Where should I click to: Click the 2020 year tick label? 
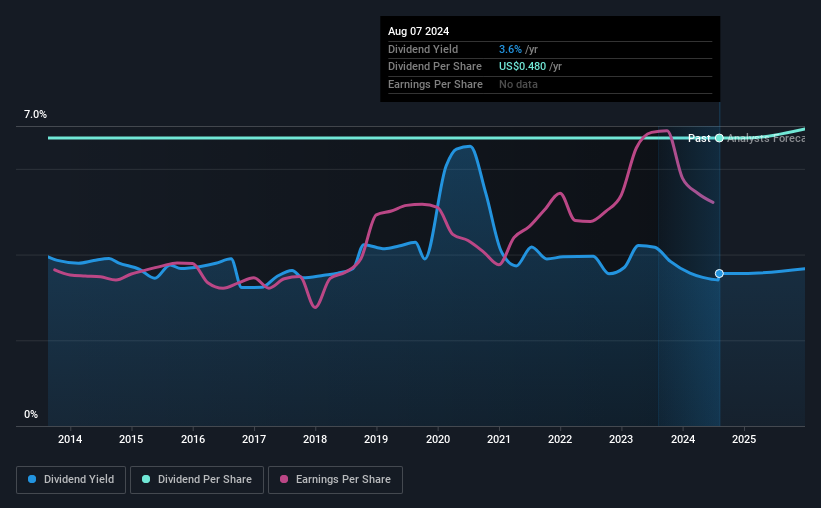438,439
